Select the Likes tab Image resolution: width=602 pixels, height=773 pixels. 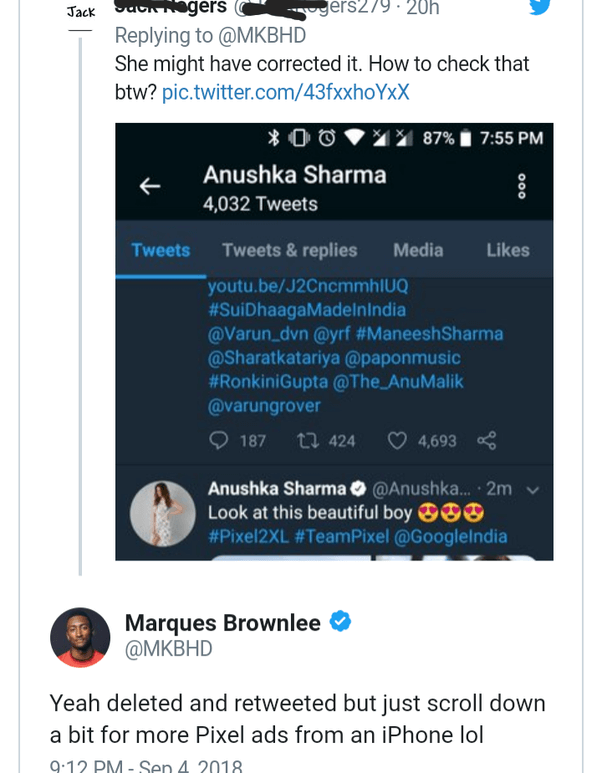pos(507,250)
